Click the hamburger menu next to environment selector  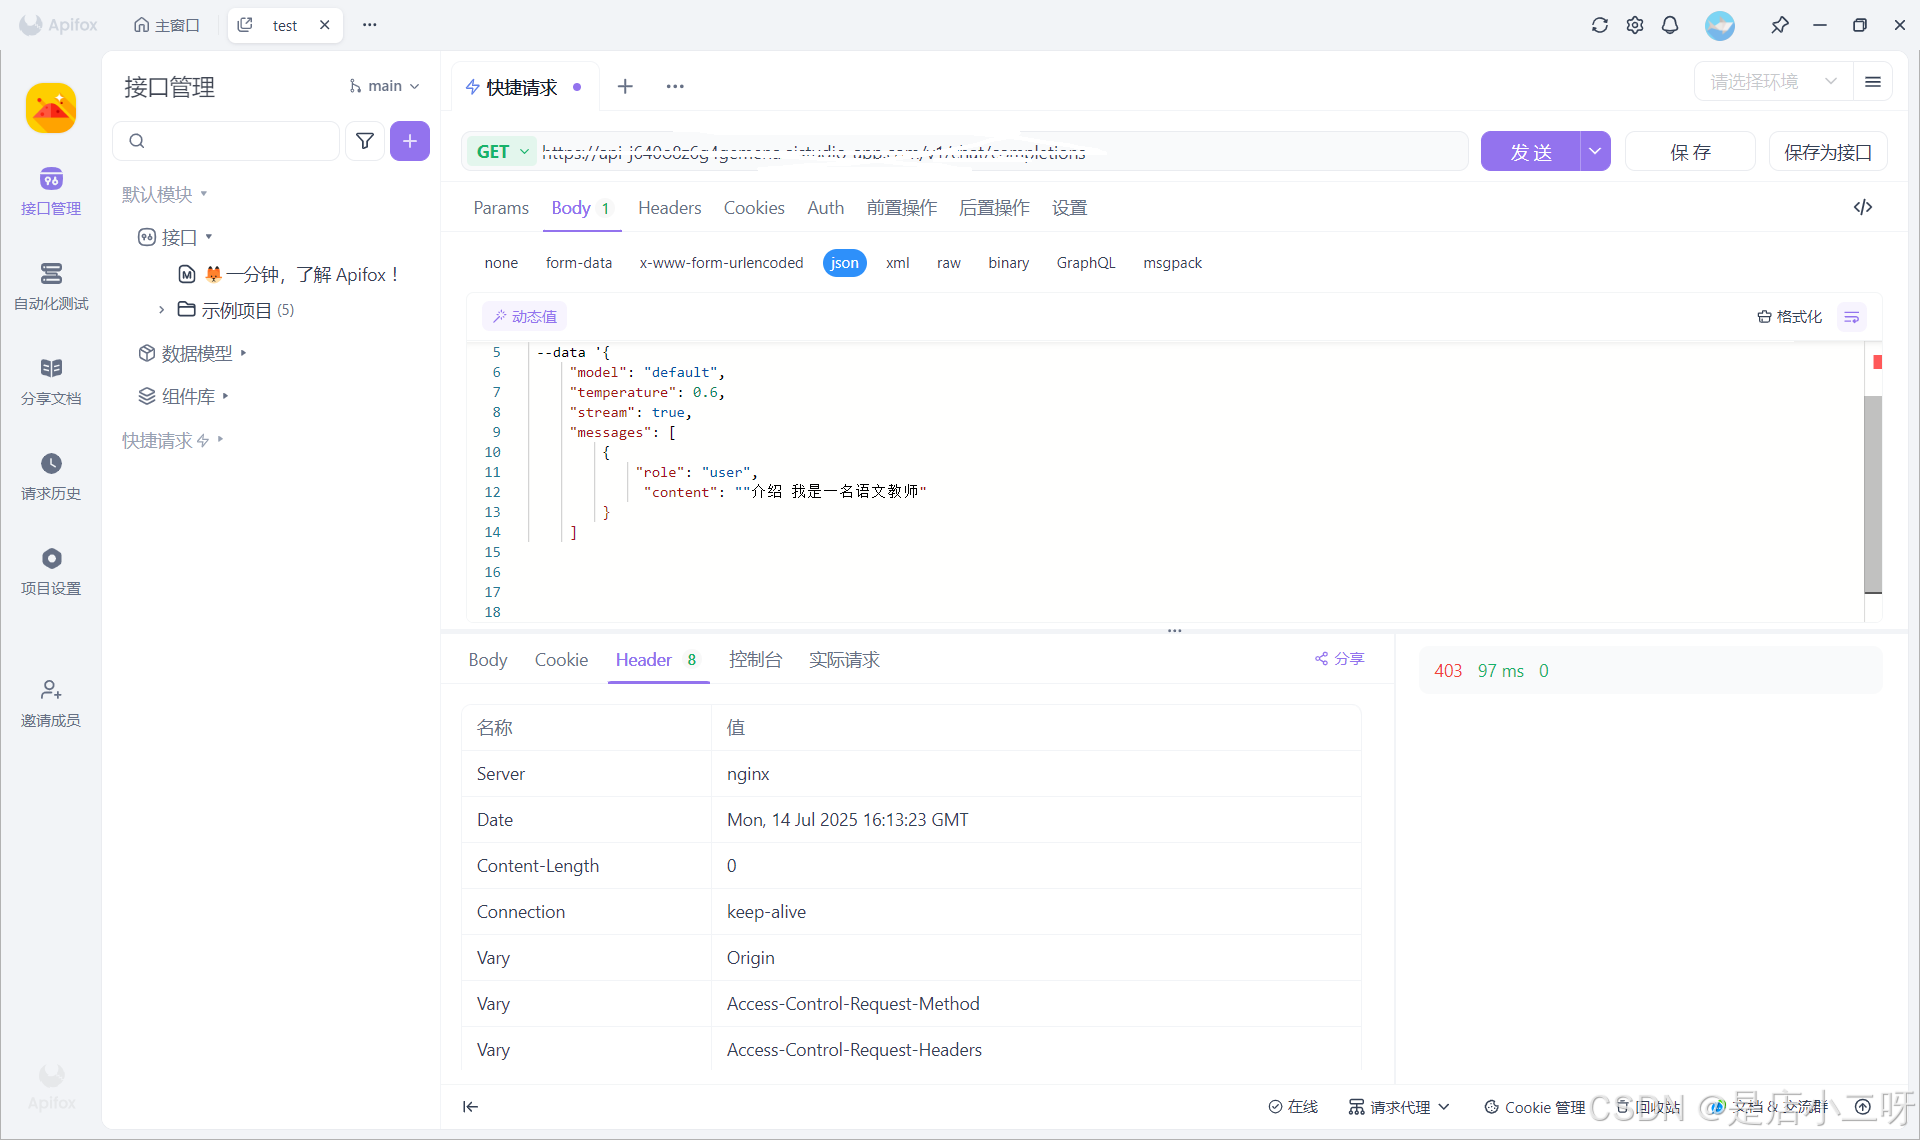coord(1873,82)
